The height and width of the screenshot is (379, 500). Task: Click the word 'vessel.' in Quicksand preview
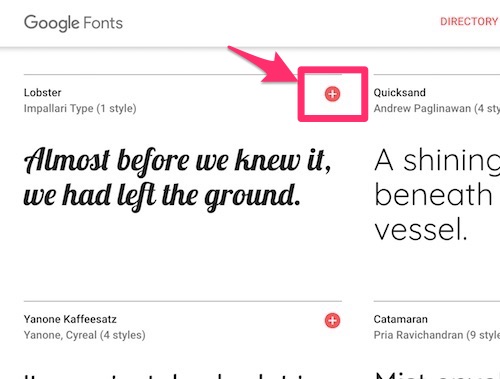(421, 229)
